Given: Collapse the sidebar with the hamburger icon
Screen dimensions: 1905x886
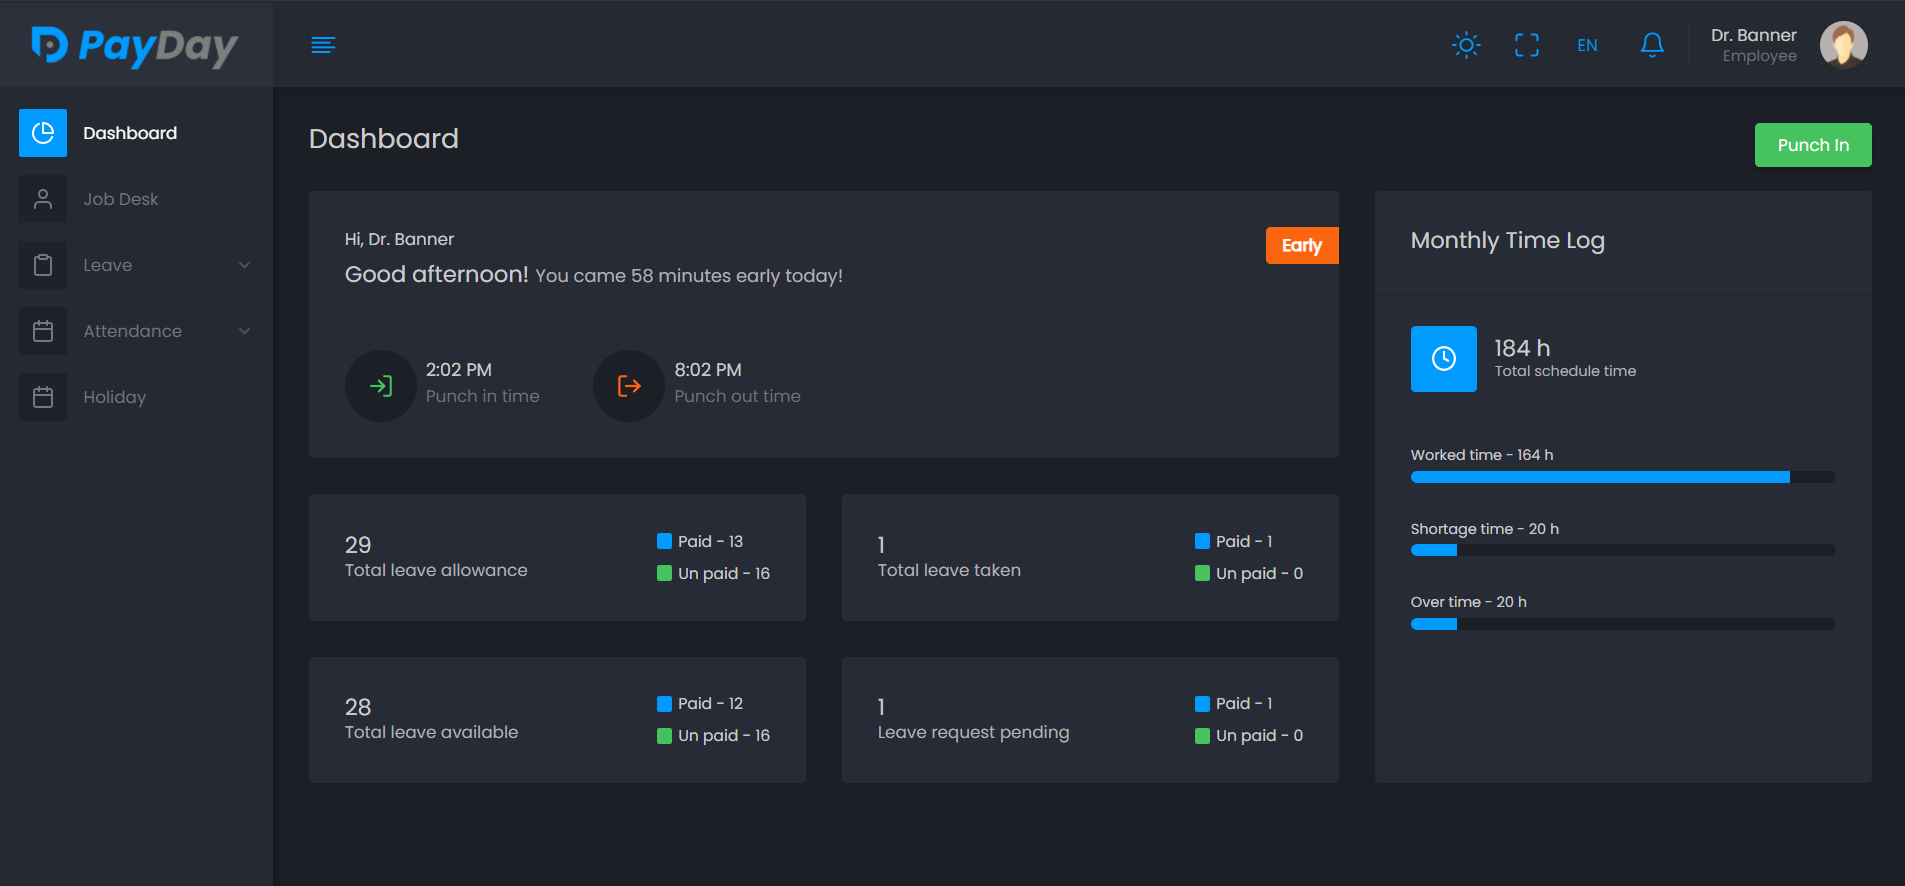Looking at the screenshot, I should point(323,45).
